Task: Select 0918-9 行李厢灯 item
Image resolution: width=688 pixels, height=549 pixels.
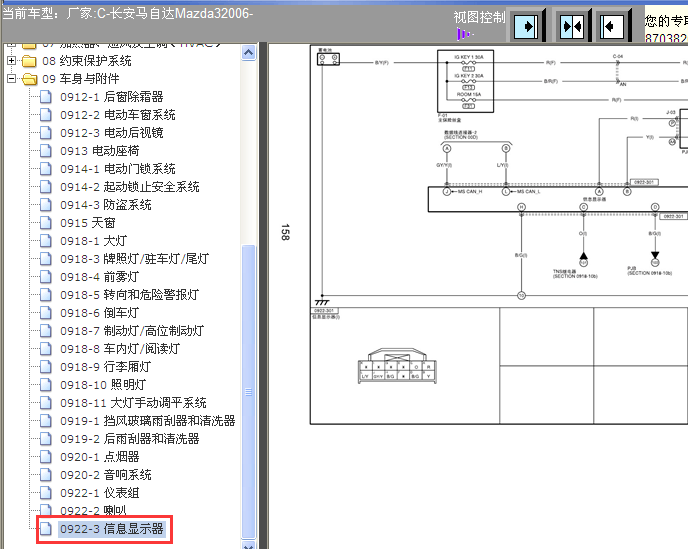Action: 105,367
